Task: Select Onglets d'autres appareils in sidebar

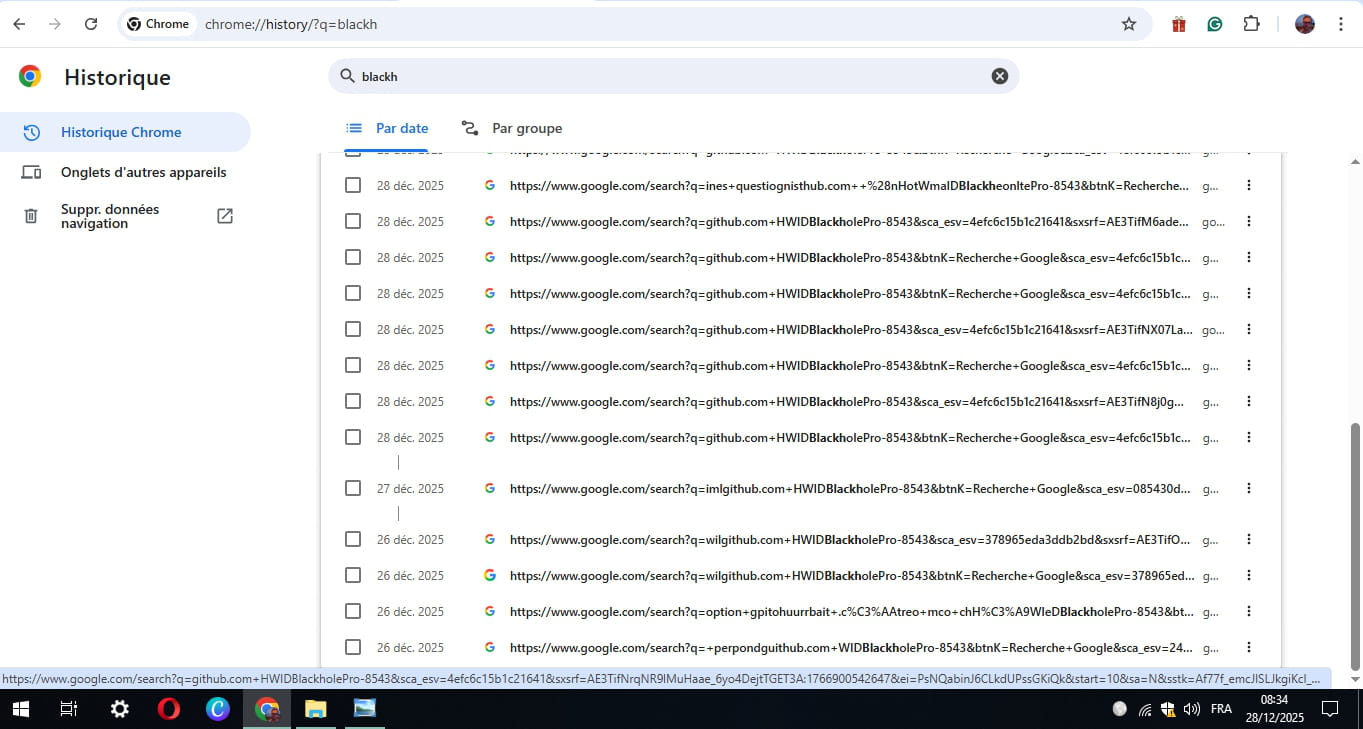Action: coord(143,172)
